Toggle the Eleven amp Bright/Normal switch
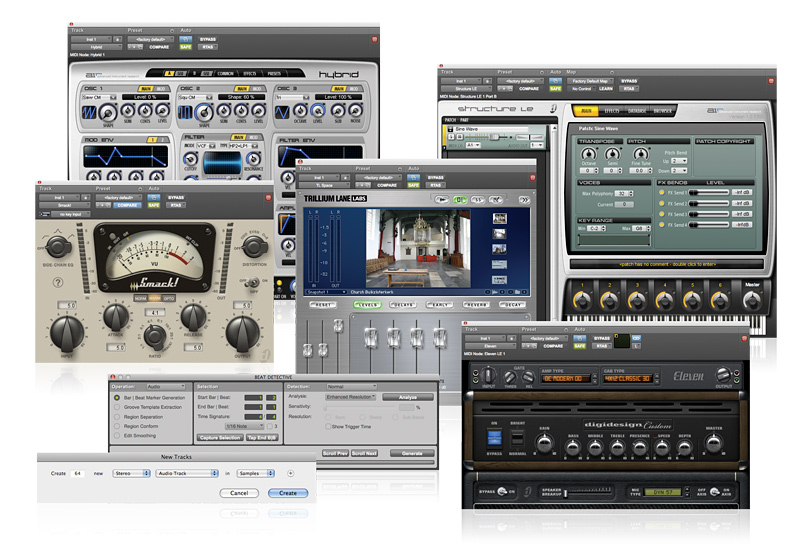Viewport: 800px width, 544px height. [x=517, y=438]
